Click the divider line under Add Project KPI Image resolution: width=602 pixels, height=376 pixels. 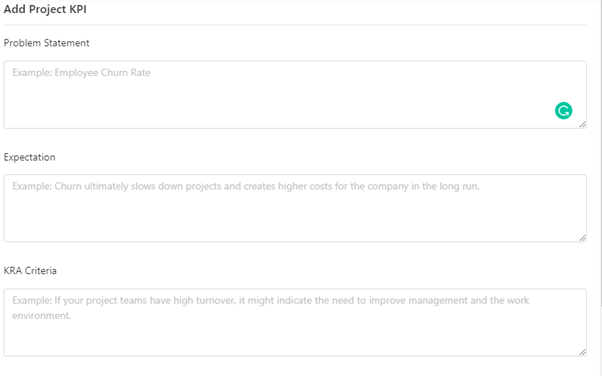[295, 25]
